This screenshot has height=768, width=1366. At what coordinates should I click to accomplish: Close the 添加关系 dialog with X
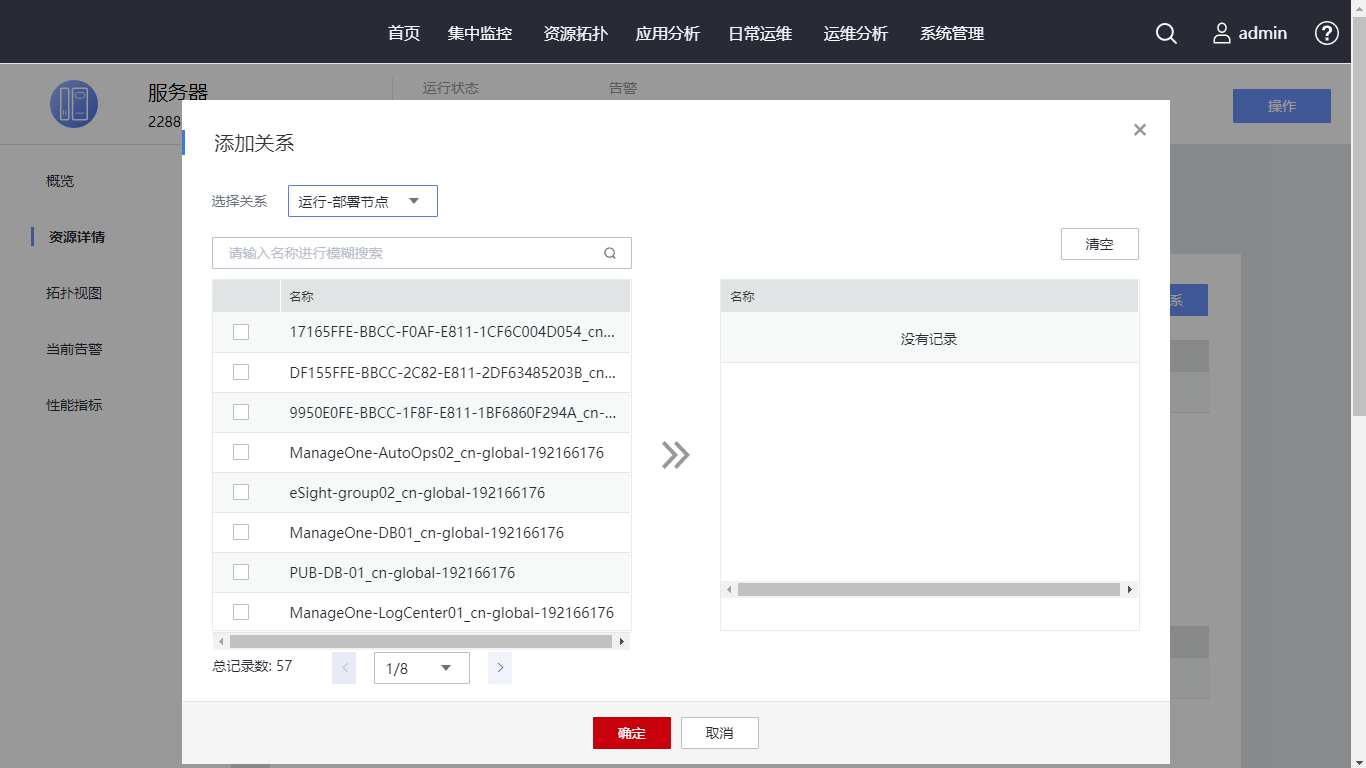pyautogui.click(x=1139, y=130)
